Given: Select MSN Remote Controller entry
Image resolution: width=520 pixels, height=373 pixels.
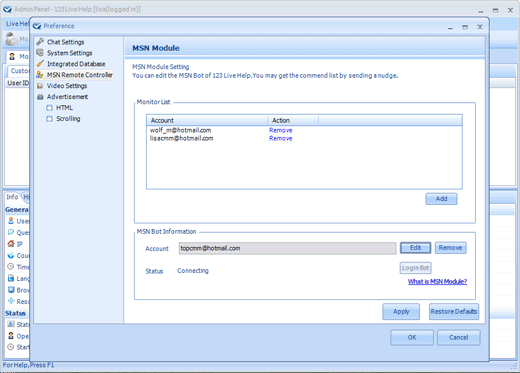Looking at the screenshot, I should pyautogui.click(x=80, y=75).
